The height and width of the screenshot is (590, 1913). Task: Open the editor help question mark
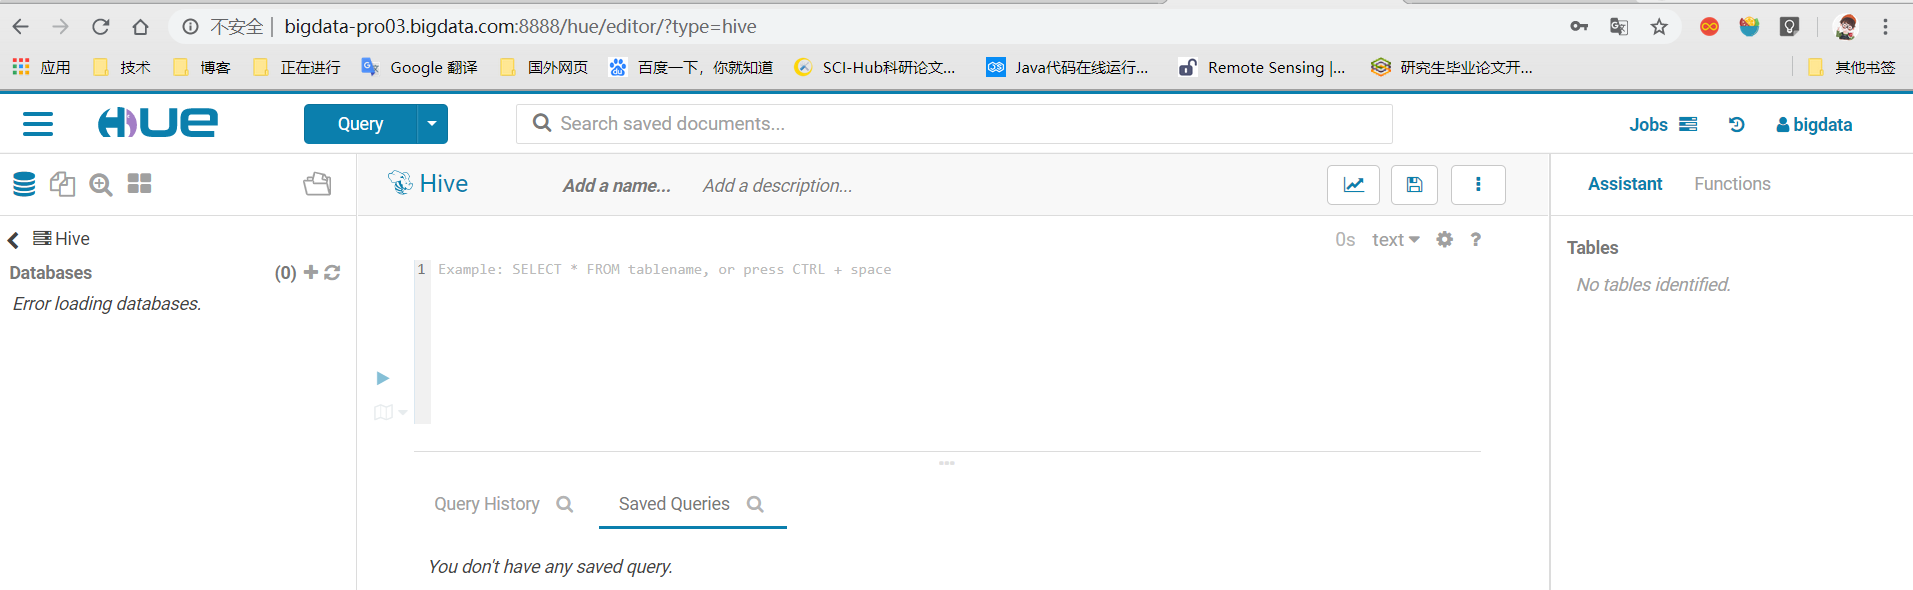[1476, 239]
